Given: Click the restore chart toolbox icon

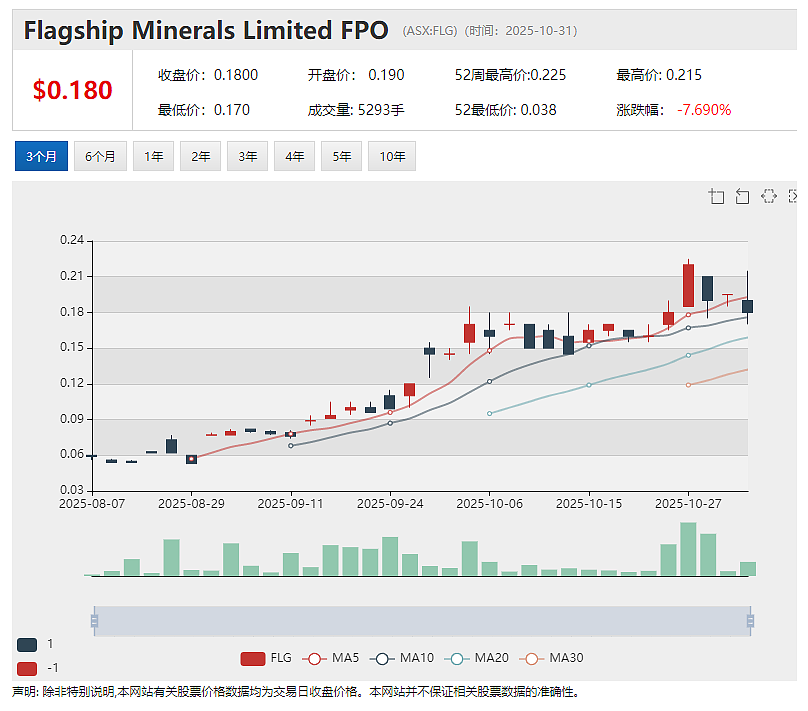Looking at the screenshot, I should (x=768, y=196).
